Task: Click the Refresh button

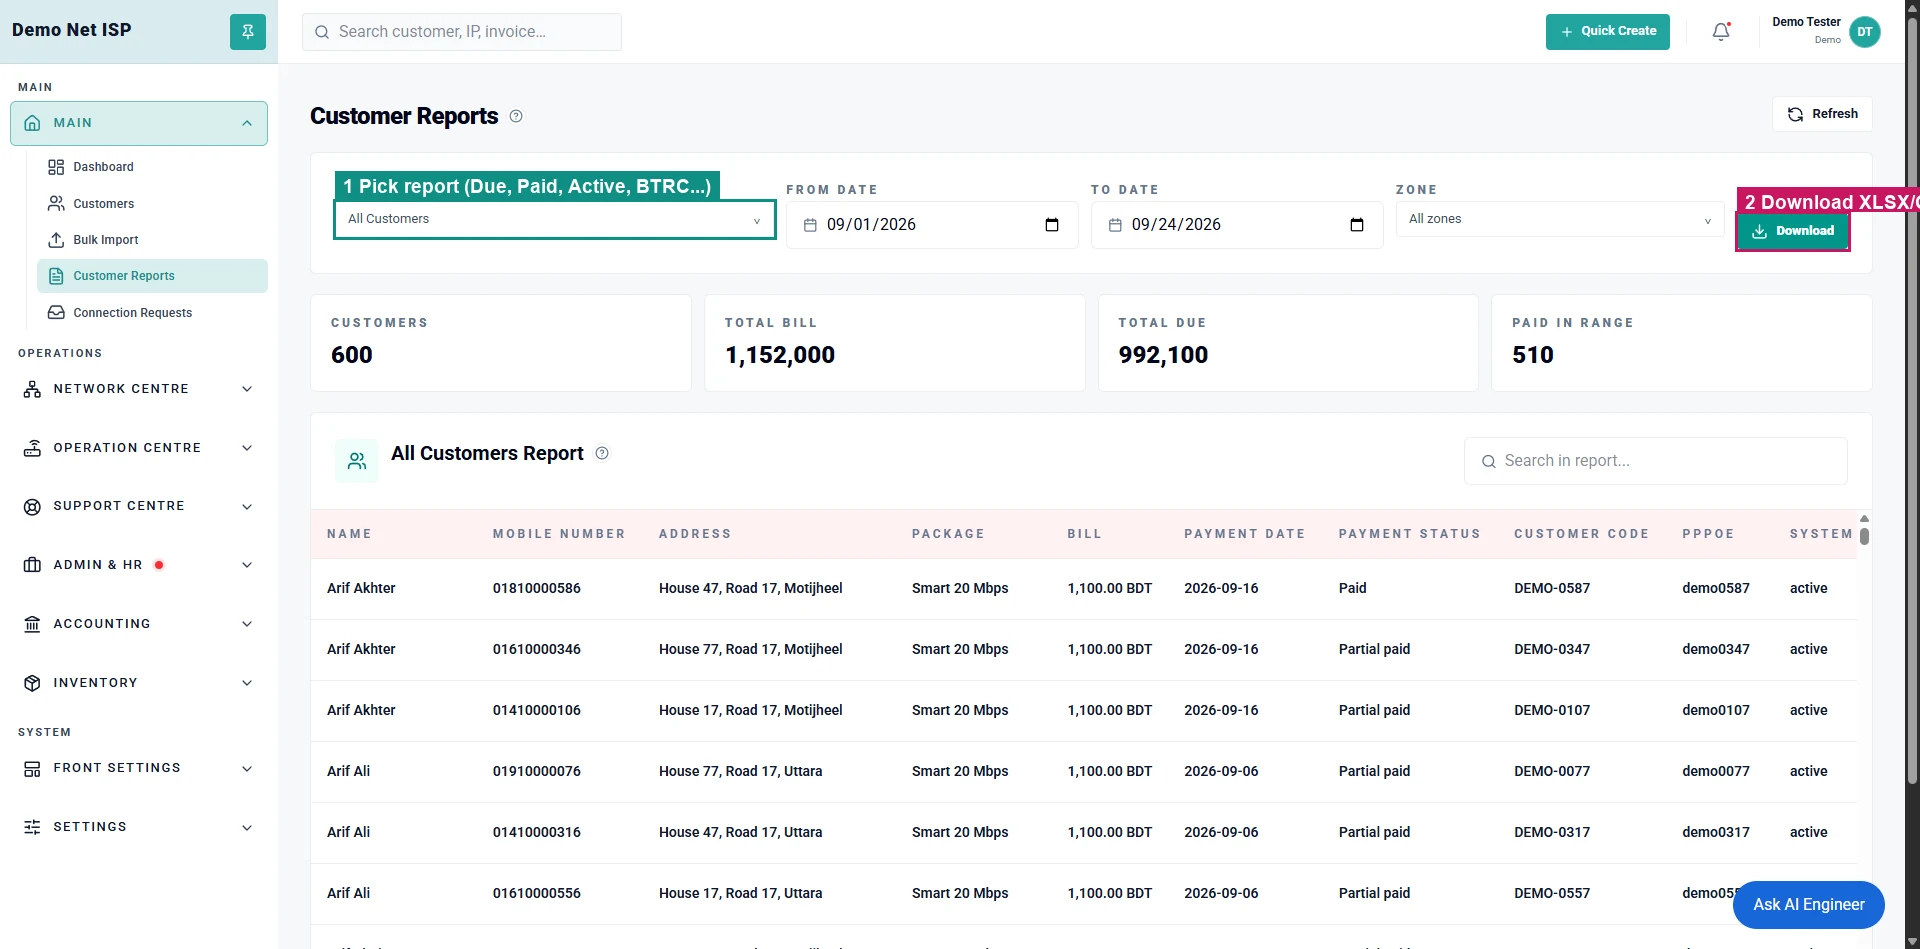Action: tap(1822, 114)
